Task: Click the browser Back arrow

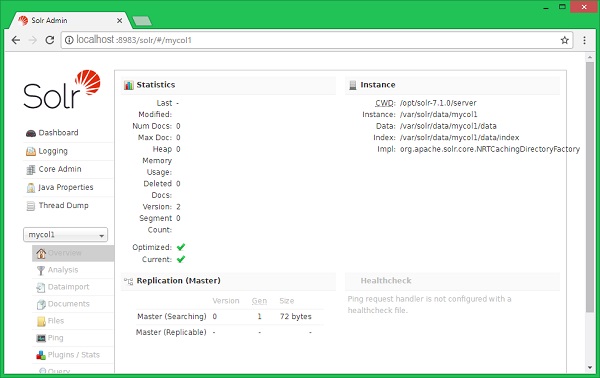Action: click(x=16, y=40)
